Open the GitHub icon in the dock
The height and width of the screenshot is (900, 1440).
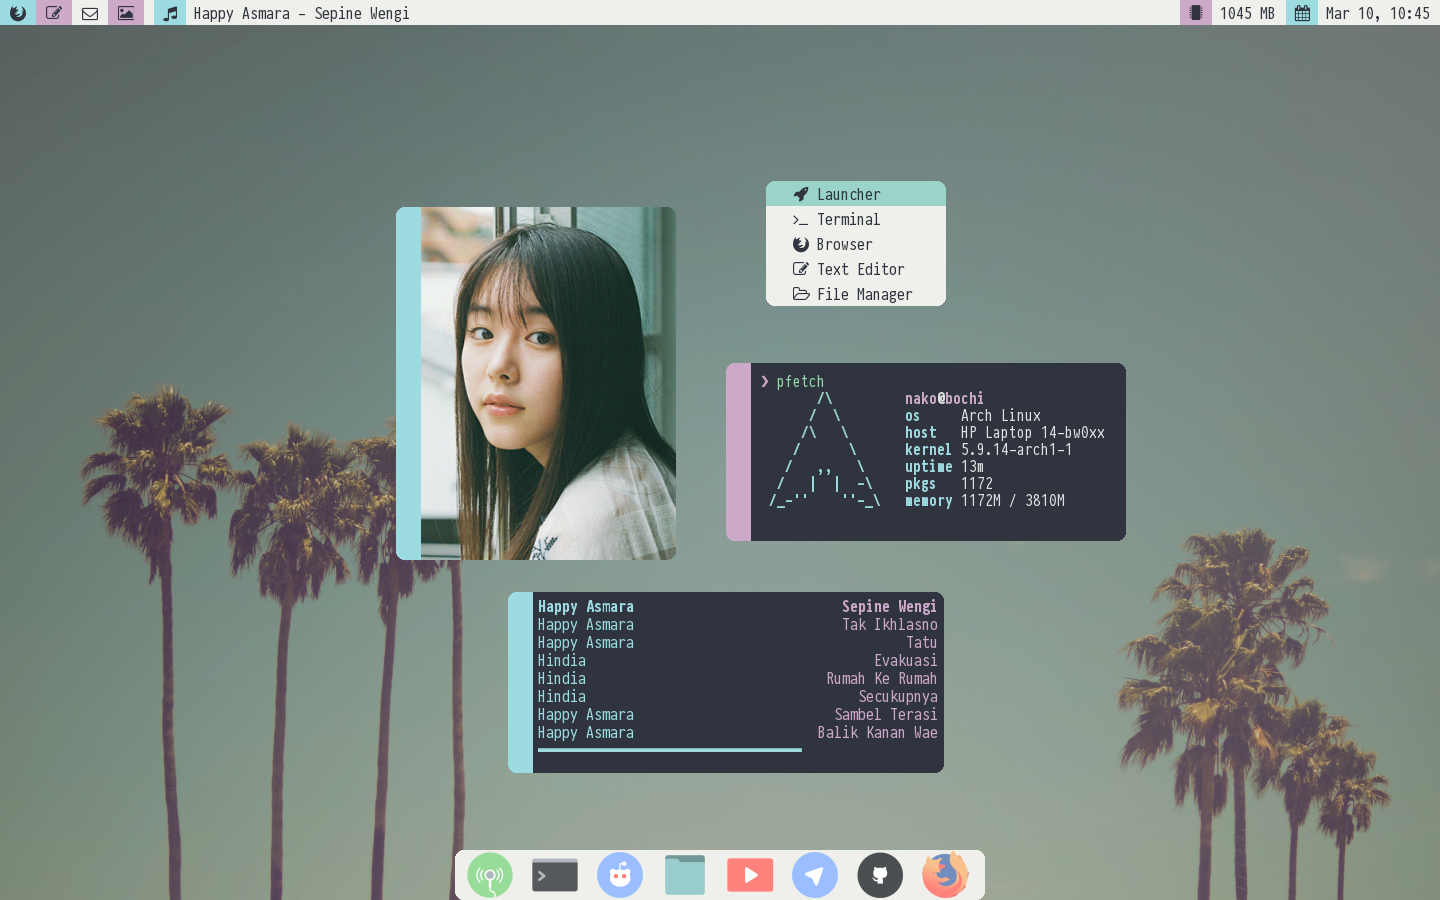click(880, 875)
